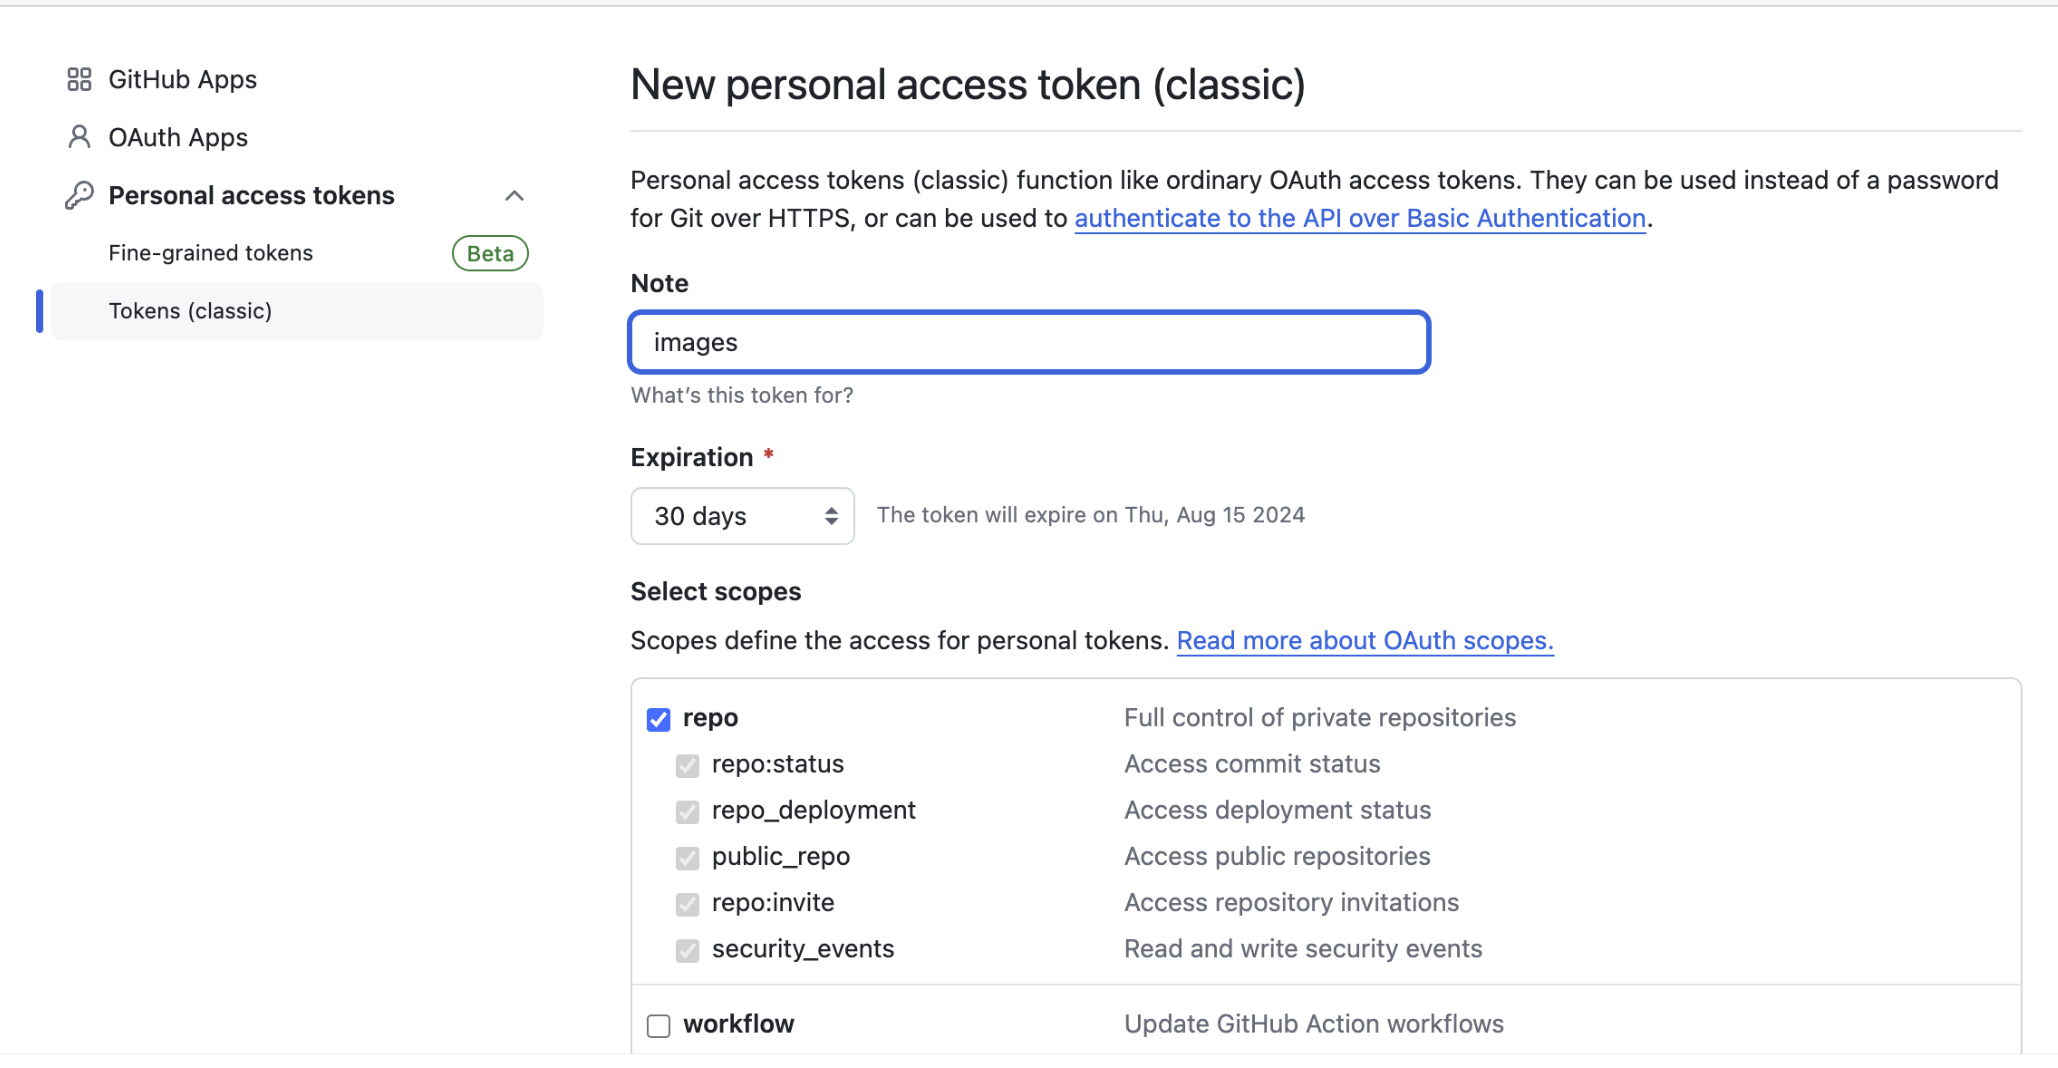
Task: Click the OAuth Apps person icon
Action: (79, 137)
